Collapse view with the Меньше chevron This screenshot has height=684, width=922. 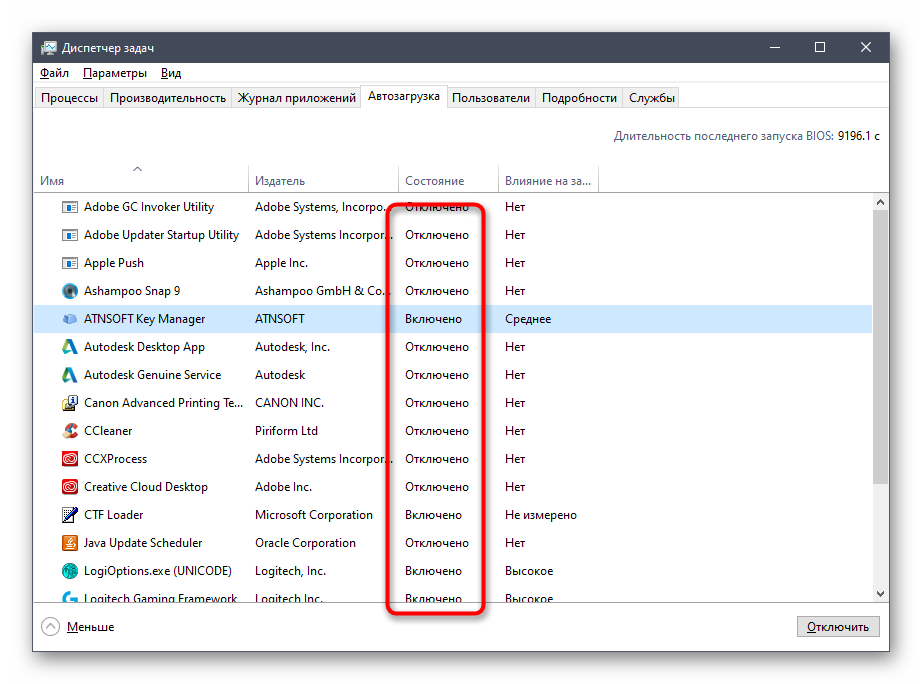coord(50,627)
